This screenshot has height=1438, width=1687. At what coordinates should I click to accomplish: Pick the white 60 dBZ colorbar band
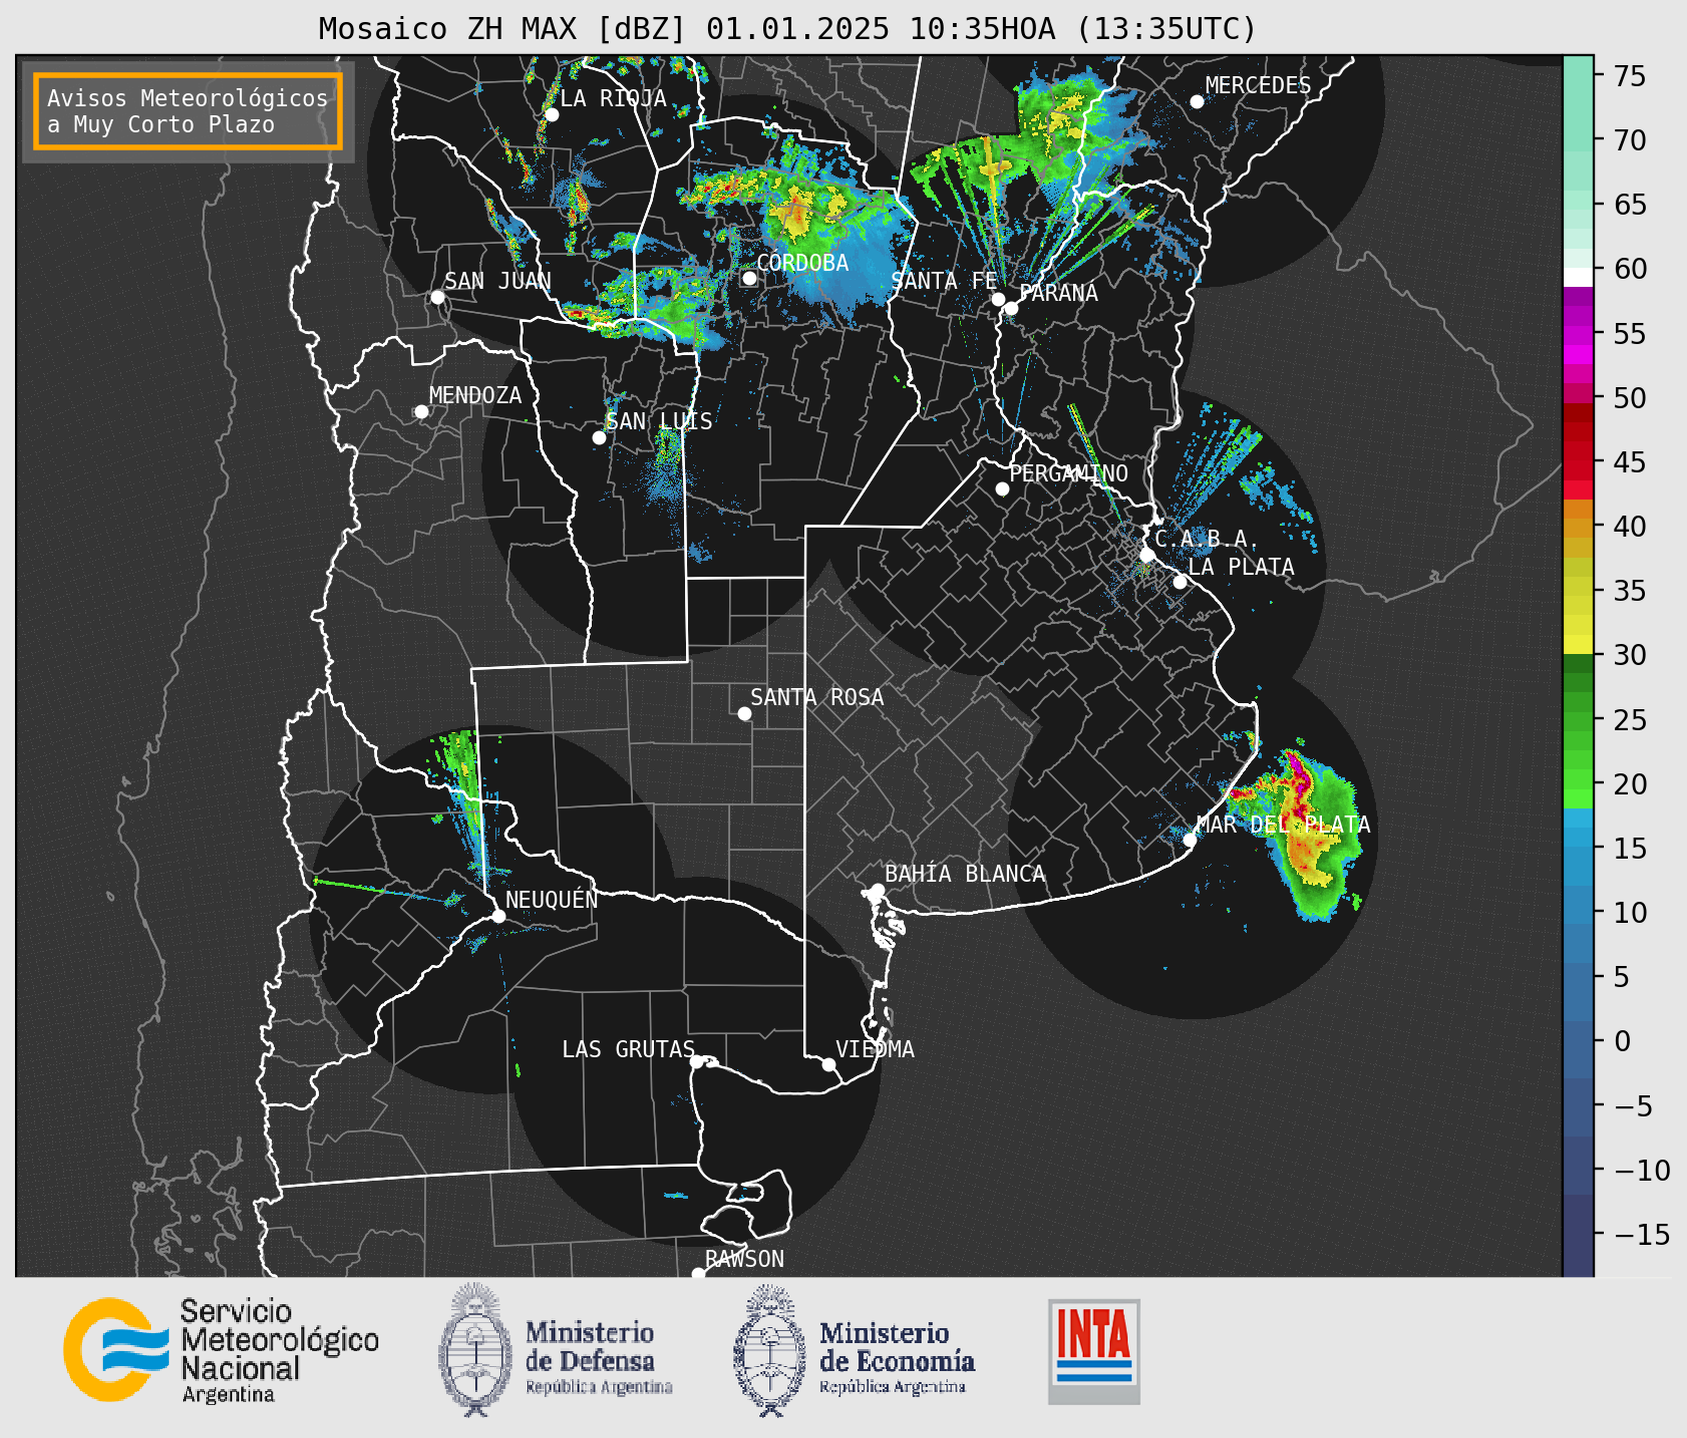tap(1578, 277)
